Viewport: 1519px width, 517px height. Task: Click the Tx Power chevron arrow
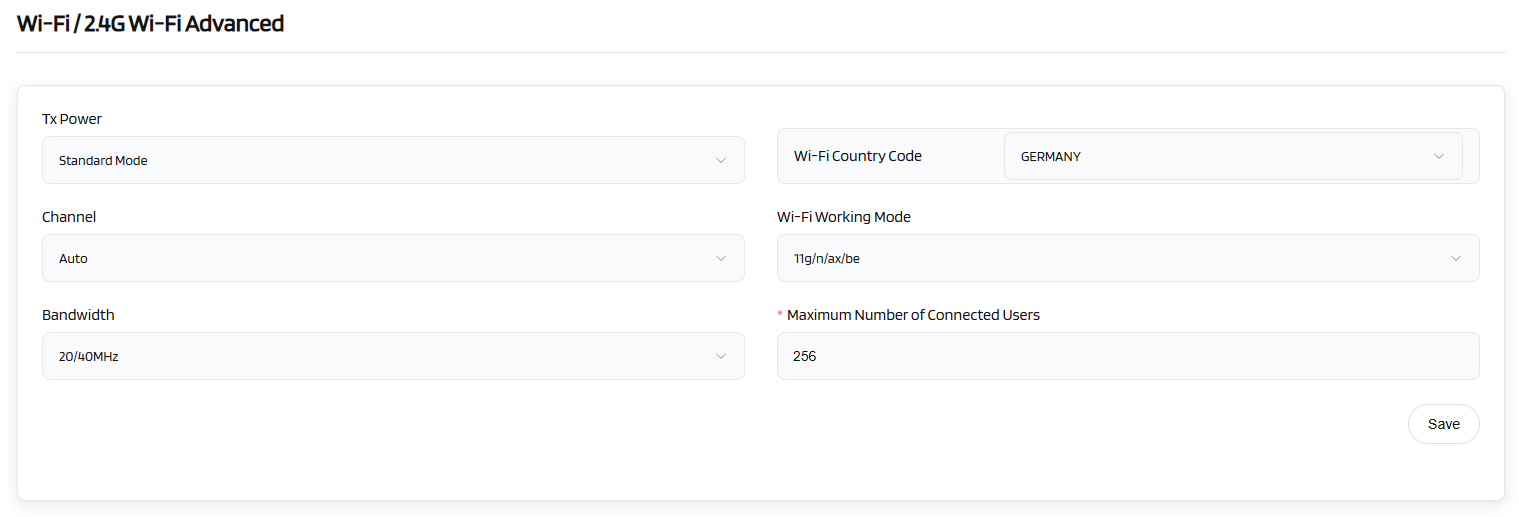coord(720,160)
